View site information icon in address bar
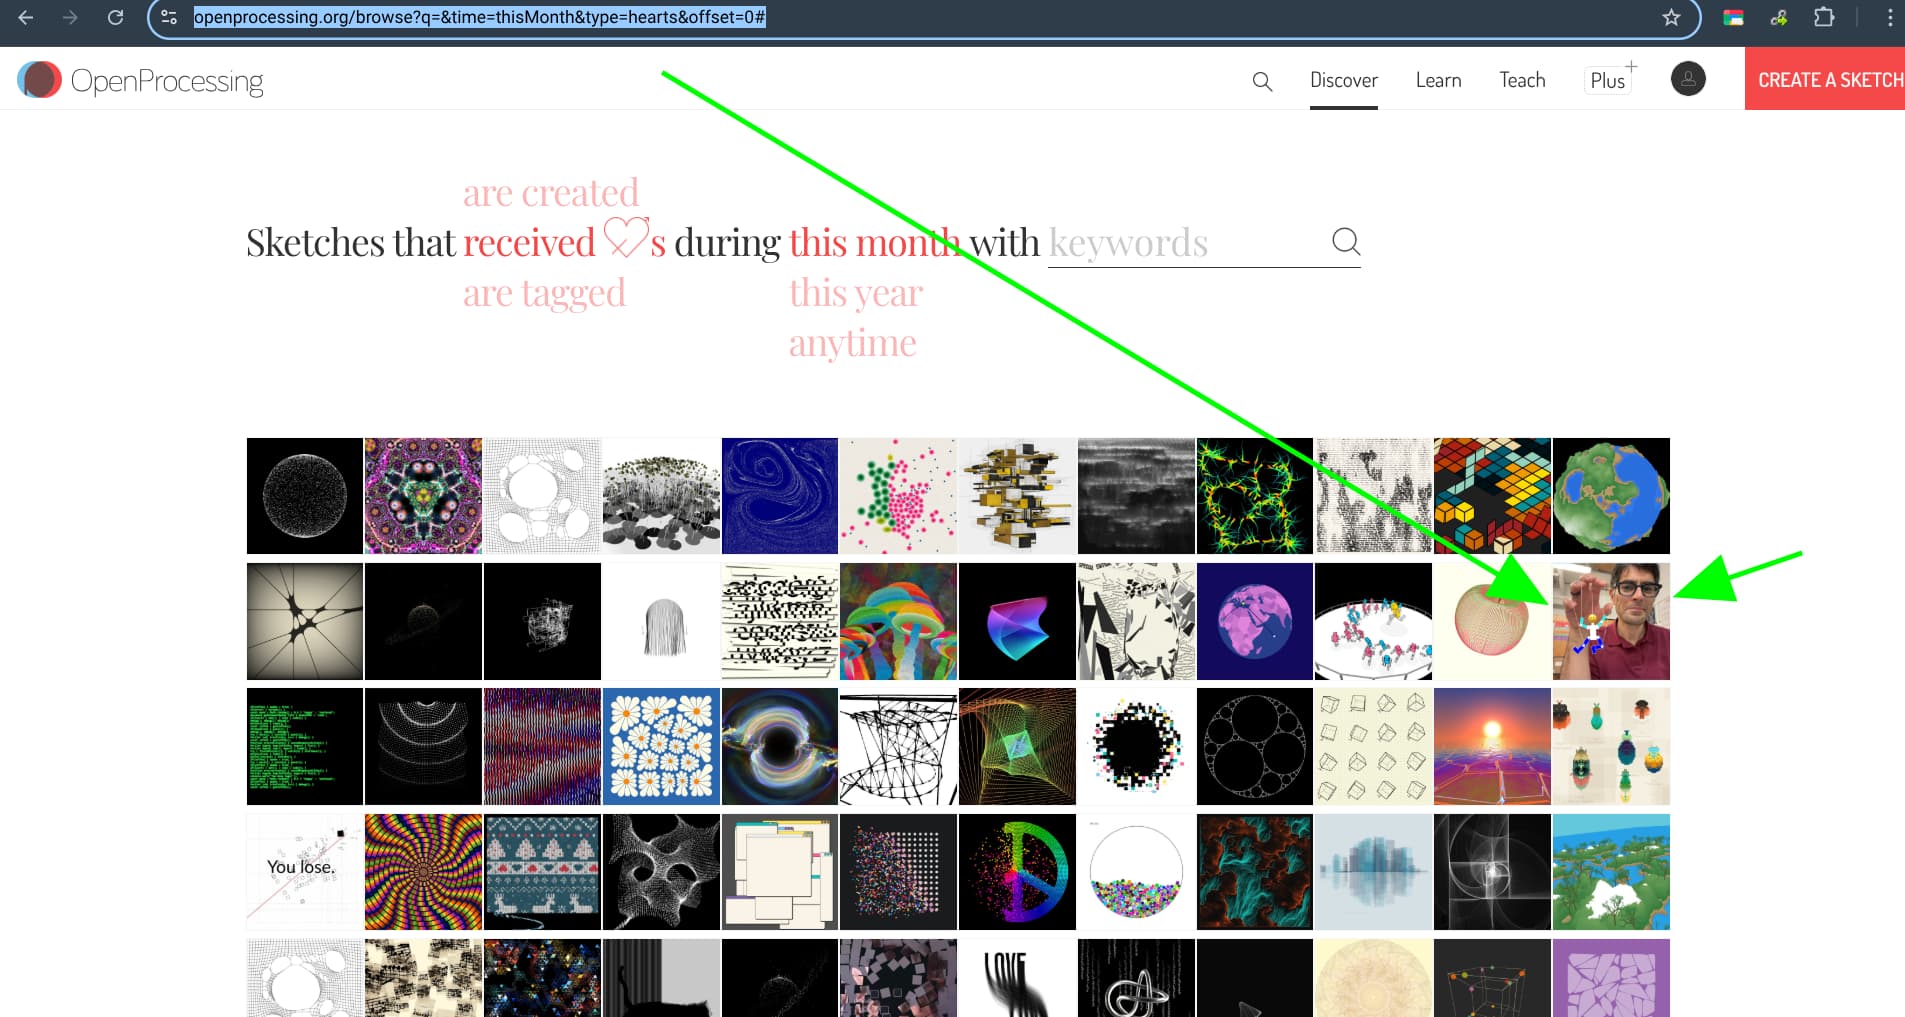Image resolution: width=1905 pixels, height=1017 pixels. pyautogui.click(x=169, y=17)
